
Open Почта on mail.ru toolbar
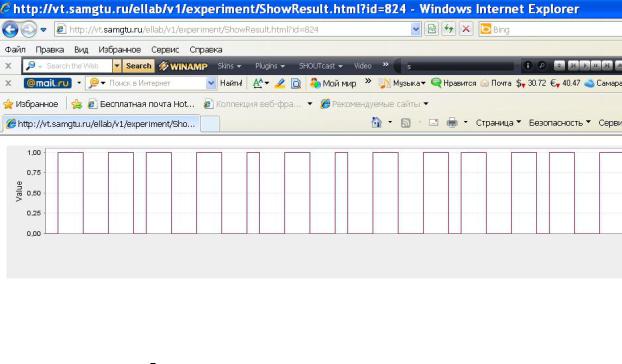495,83
